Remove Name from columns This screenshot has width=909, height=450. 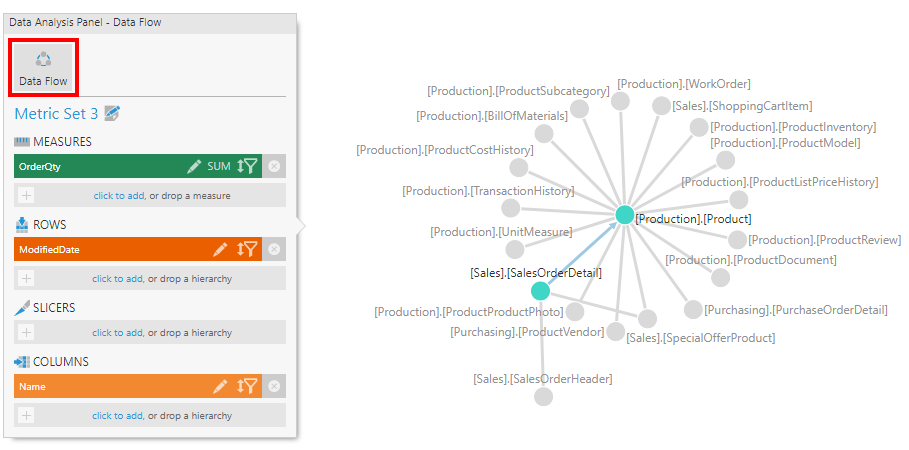click(275, 386)
